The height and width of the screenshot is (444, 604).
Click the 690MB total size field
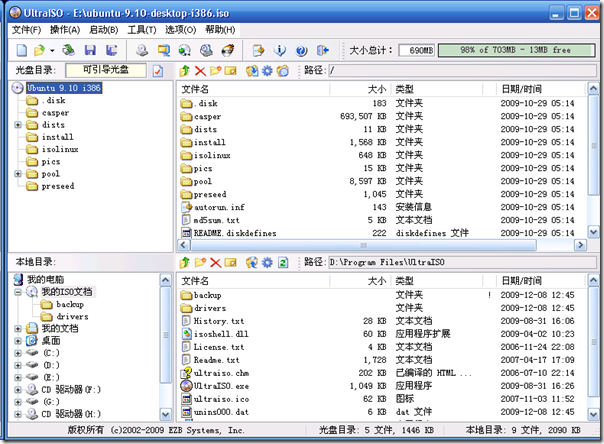pos(416,50)
